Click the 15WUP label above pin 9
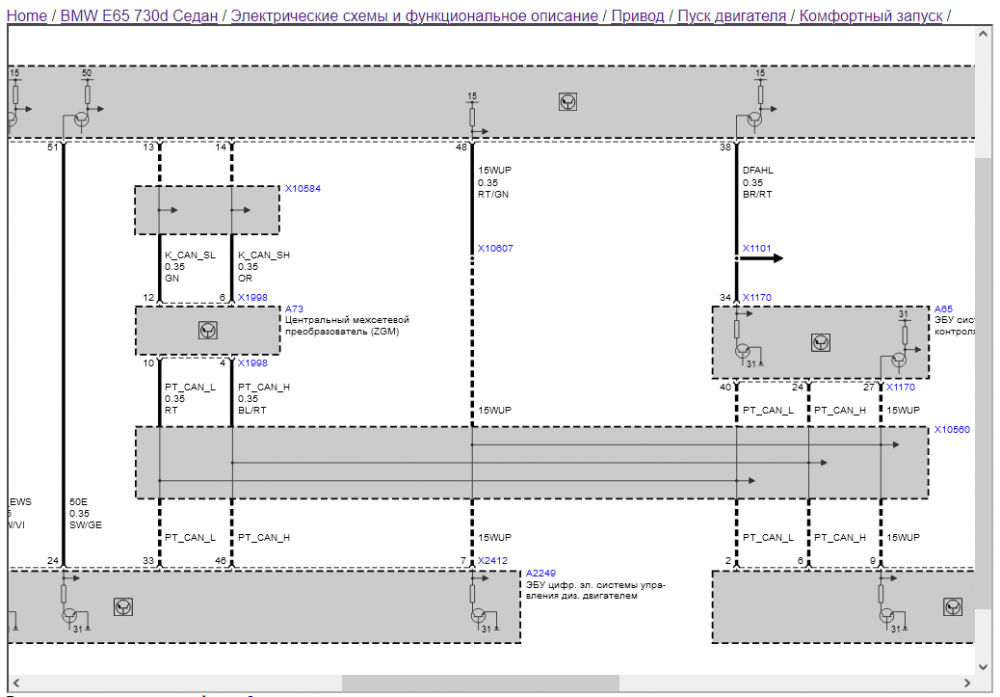The height and width of the screenshot is (697, 1000). tap(903, 538)
